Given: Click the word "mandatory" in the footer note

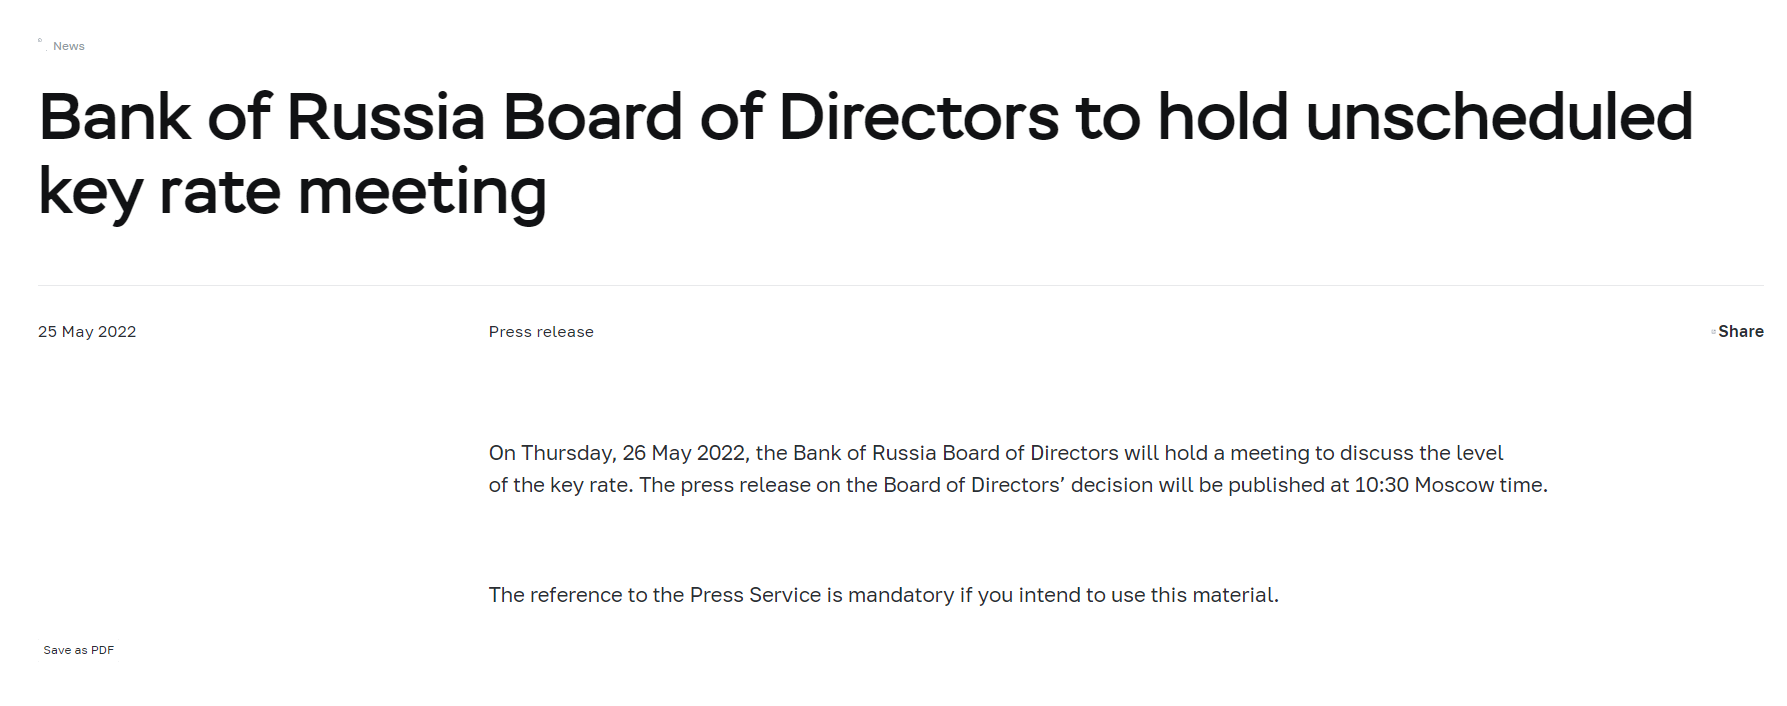Looking at the screenshot, I should pyautogui.click(x=900, y=595).
